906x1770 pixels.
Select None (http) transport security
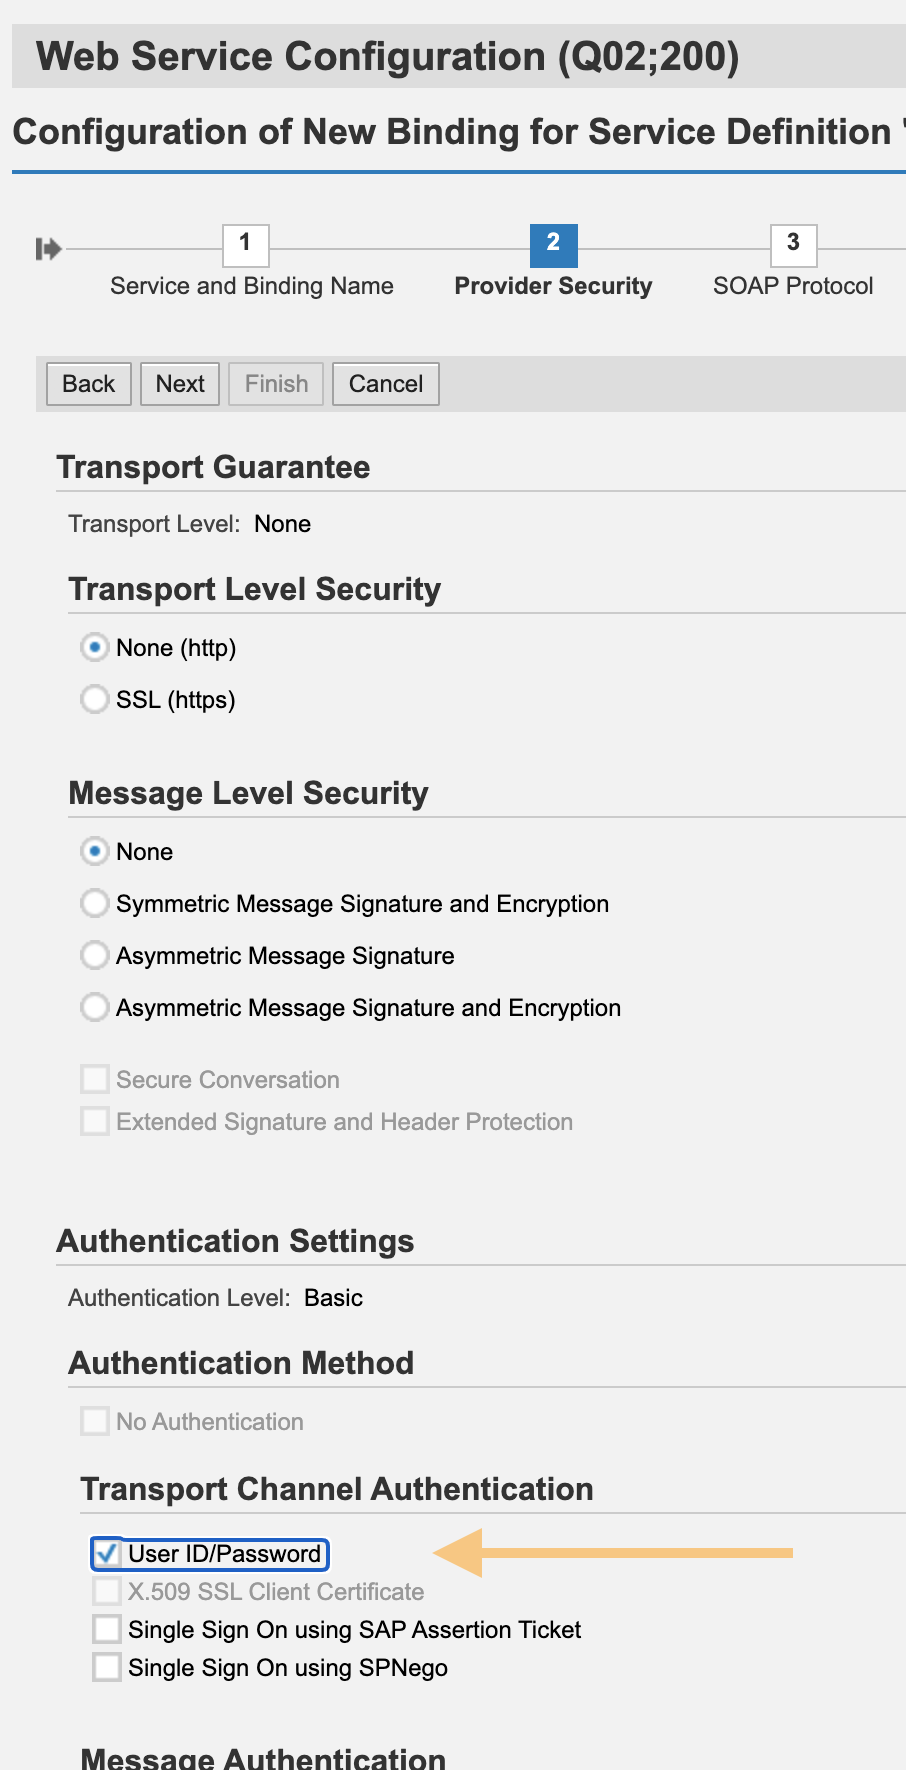(95, 648)
